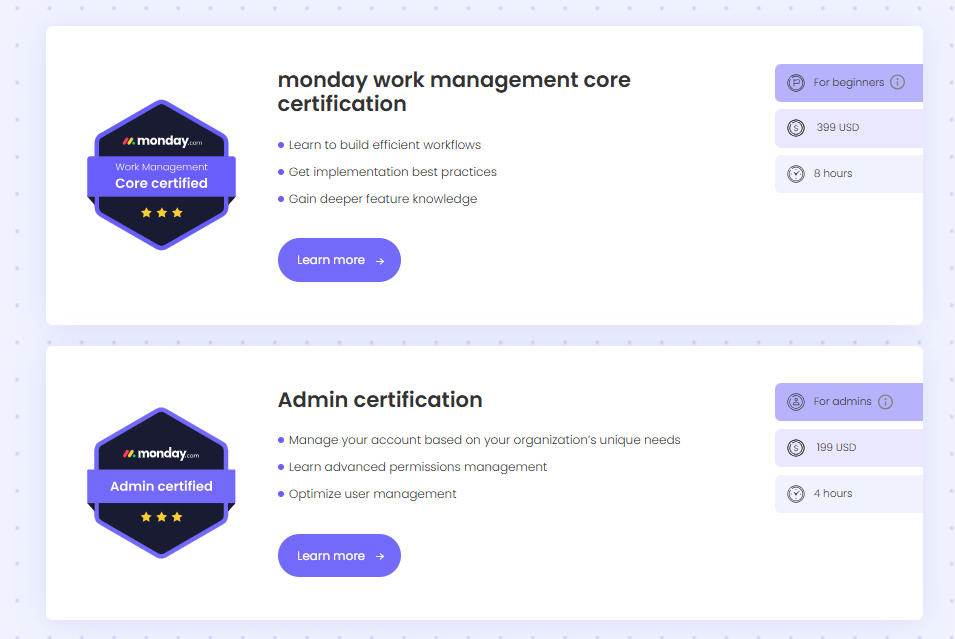Image resolution: width=955 pixels, height=639 pixels.
Task: Click the info icon beside For beginners
Action: (x=897, y=82)
